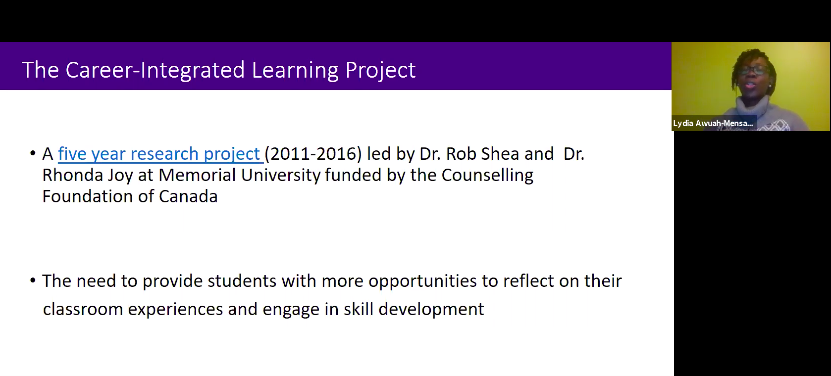Click the text "Counselling Foundation of Canada"

(288, 186)
